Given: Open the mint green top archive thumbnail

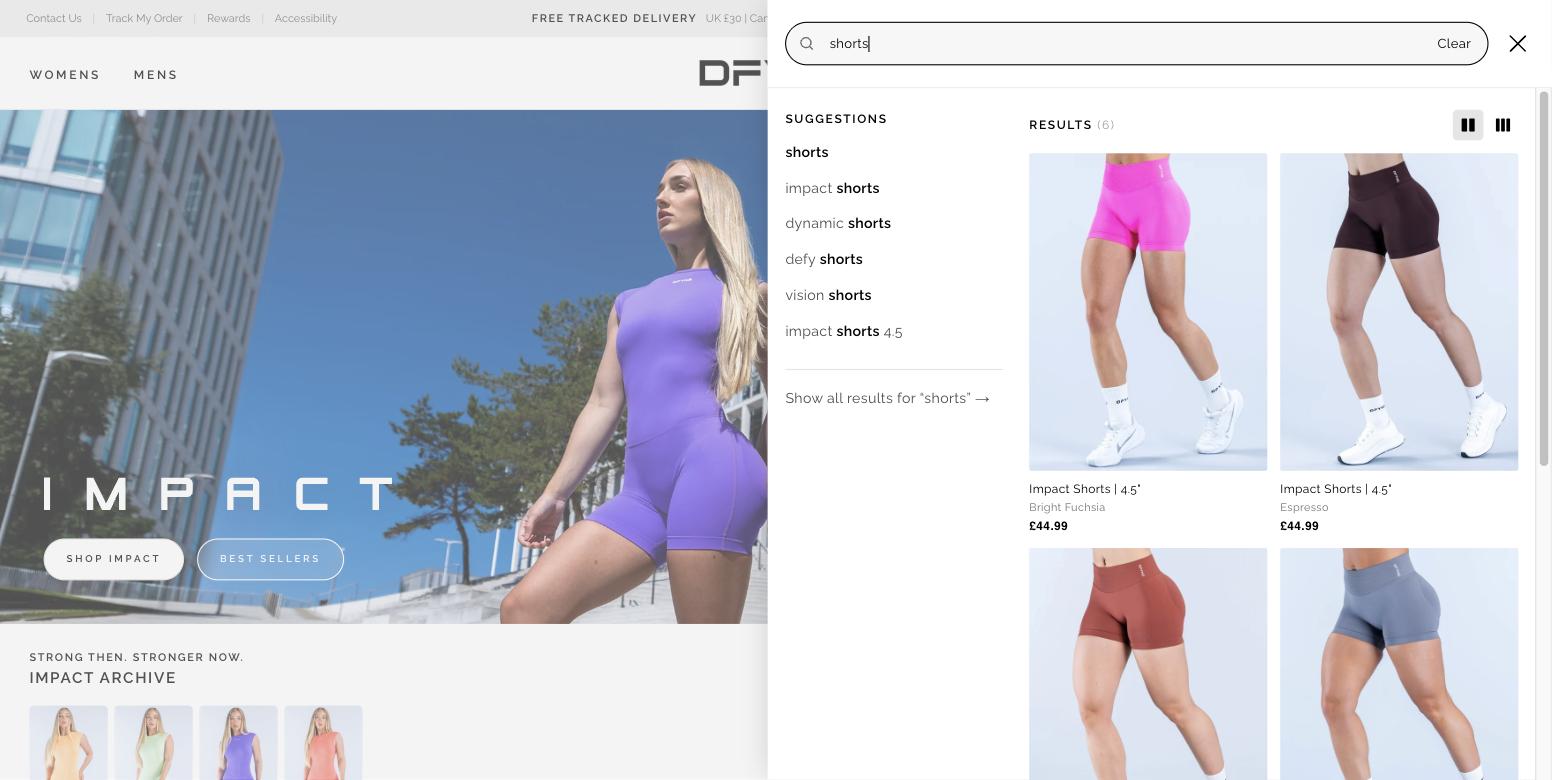Looking at the screenshot, I should [x=153, y=743].
